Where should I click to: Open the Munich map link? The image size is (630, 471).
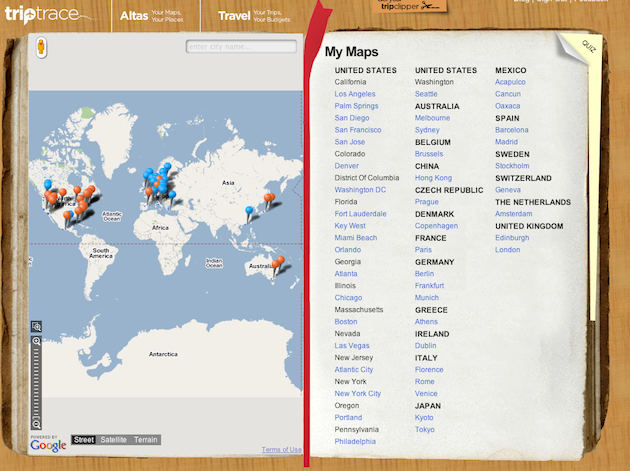pos(427,298)
